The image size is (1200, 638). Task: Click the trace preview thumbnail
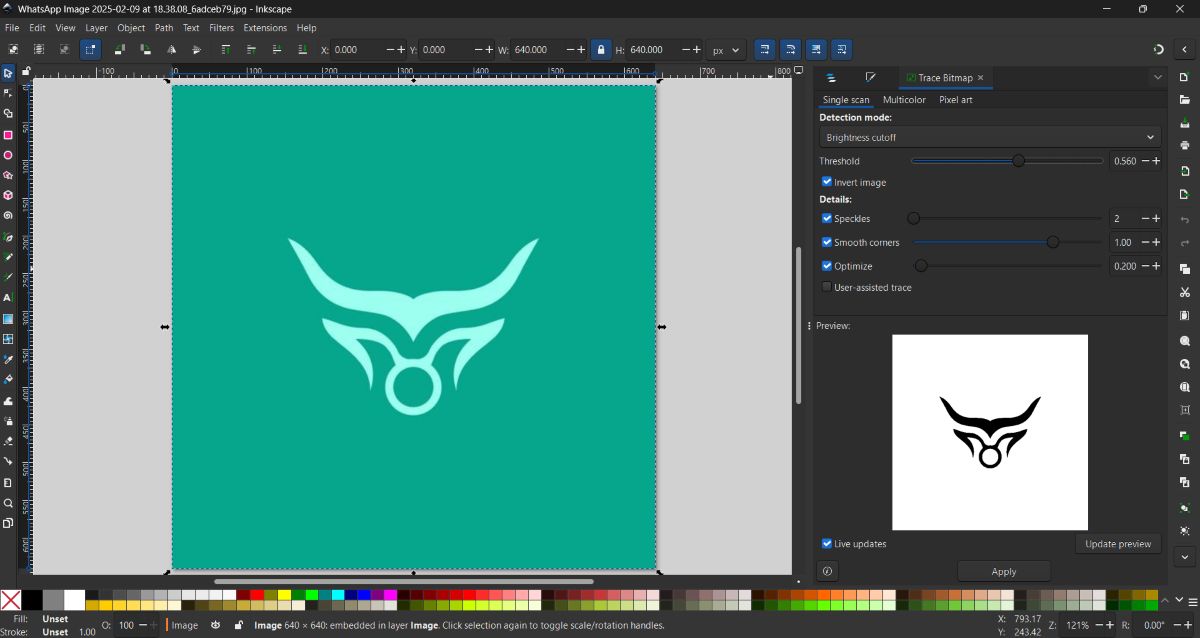[989, 432]
